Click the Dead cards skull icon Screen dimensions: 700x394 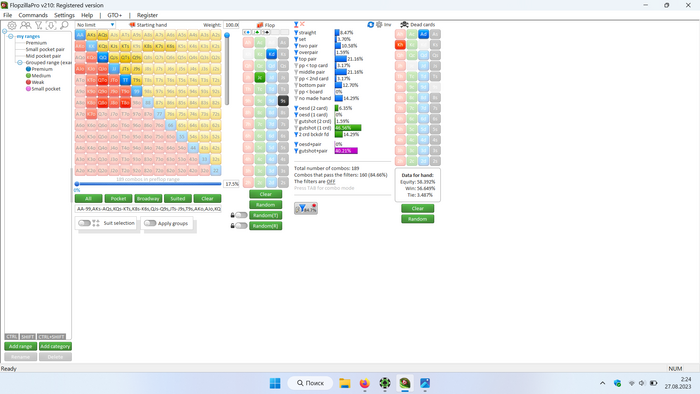[x=404, y=25]
